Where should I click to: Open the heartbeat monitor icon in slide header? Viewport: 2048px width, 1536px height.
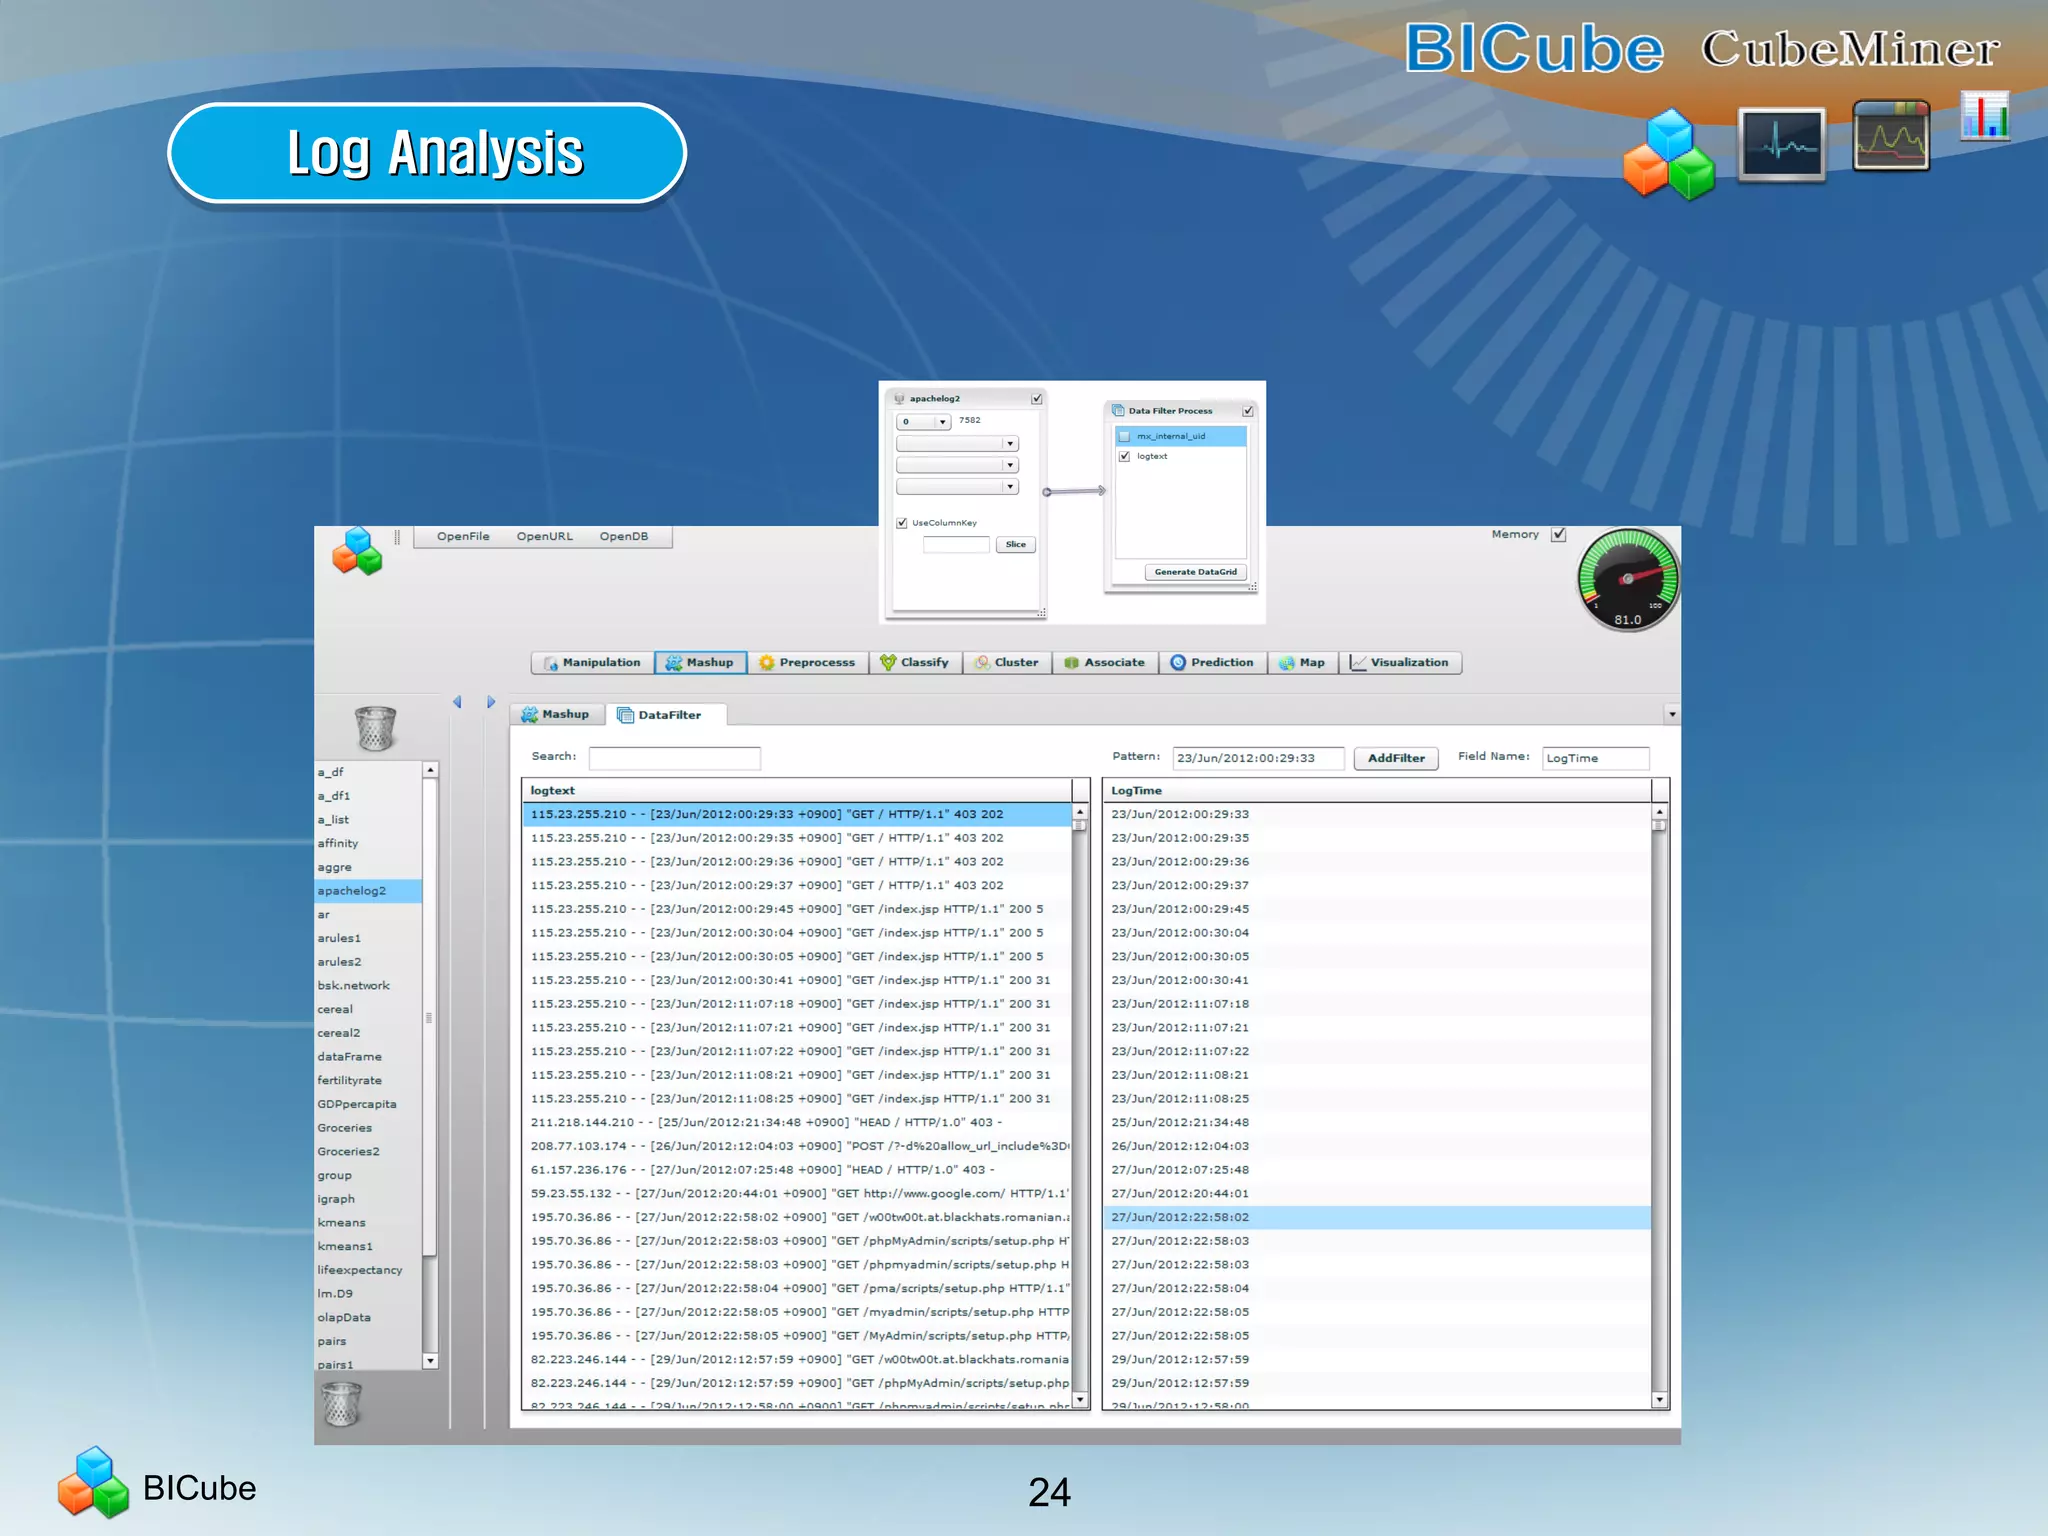(x=1782, y=145)
